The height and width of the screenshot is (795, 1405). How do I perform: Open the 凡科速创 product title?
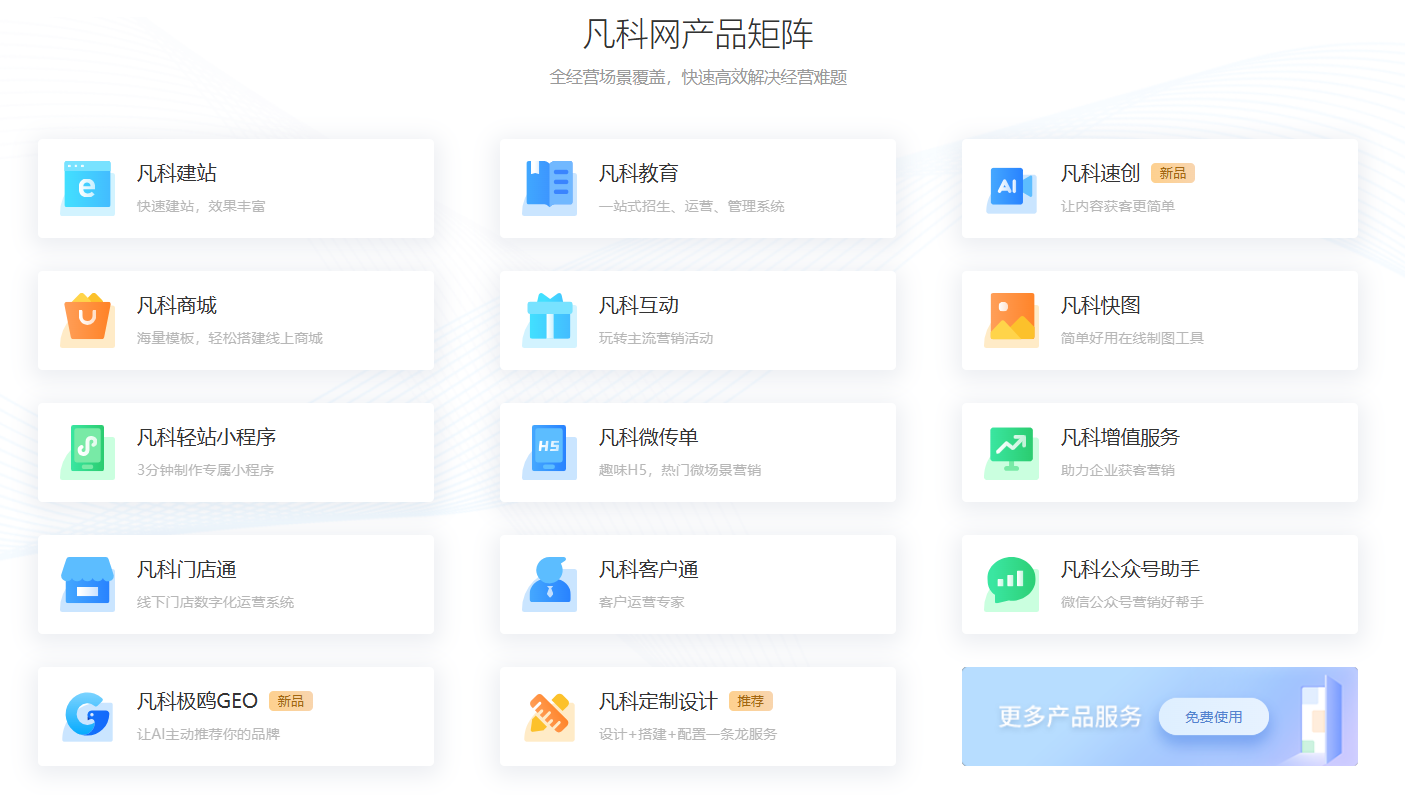[1101, 173]
